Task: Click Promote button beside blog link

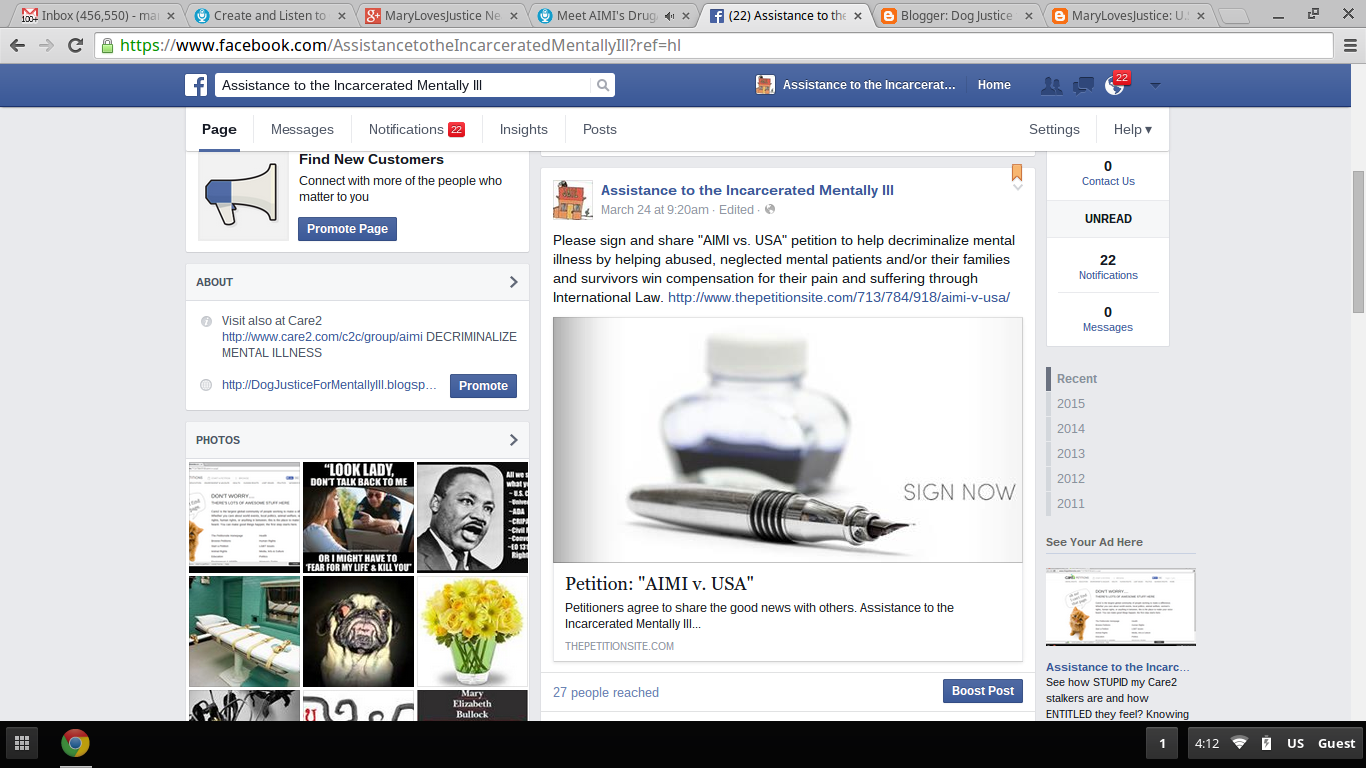Action: point(483,386)
